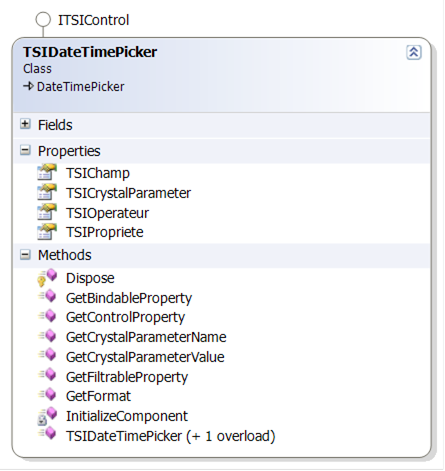Click the private InitializeComponent method icon
The width and height of the screenshot is (445, 471).
tap(47, 416)
